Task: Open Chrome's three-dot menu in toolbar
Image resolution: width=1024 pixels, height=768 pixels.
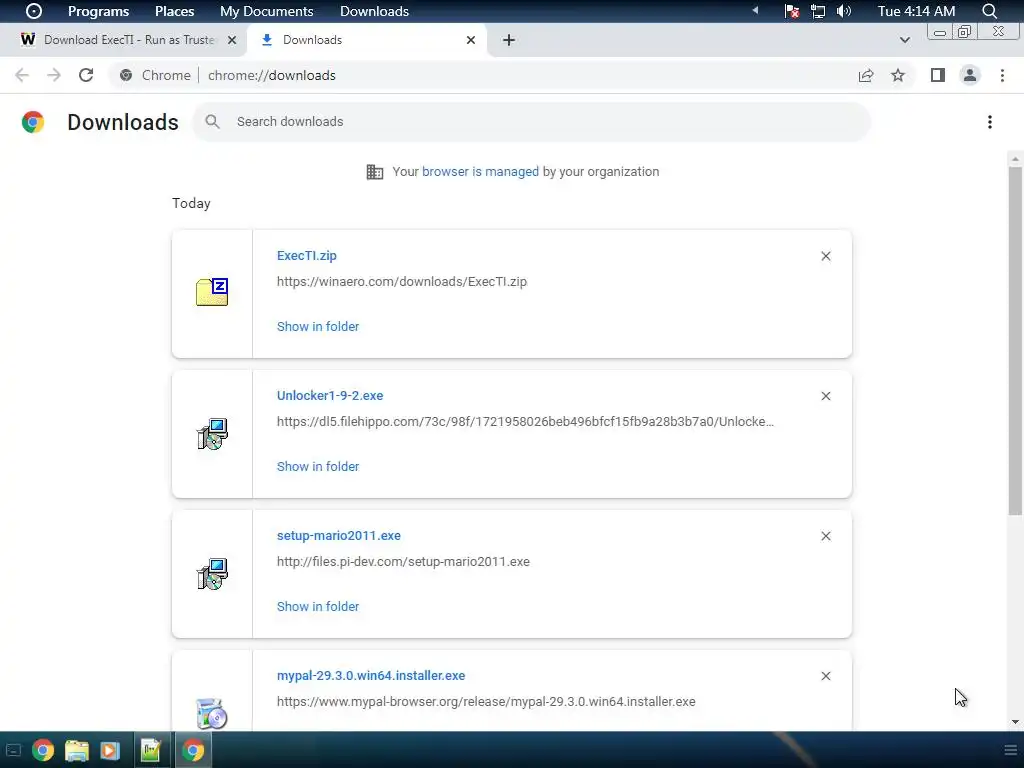Action: [1002, 75]
